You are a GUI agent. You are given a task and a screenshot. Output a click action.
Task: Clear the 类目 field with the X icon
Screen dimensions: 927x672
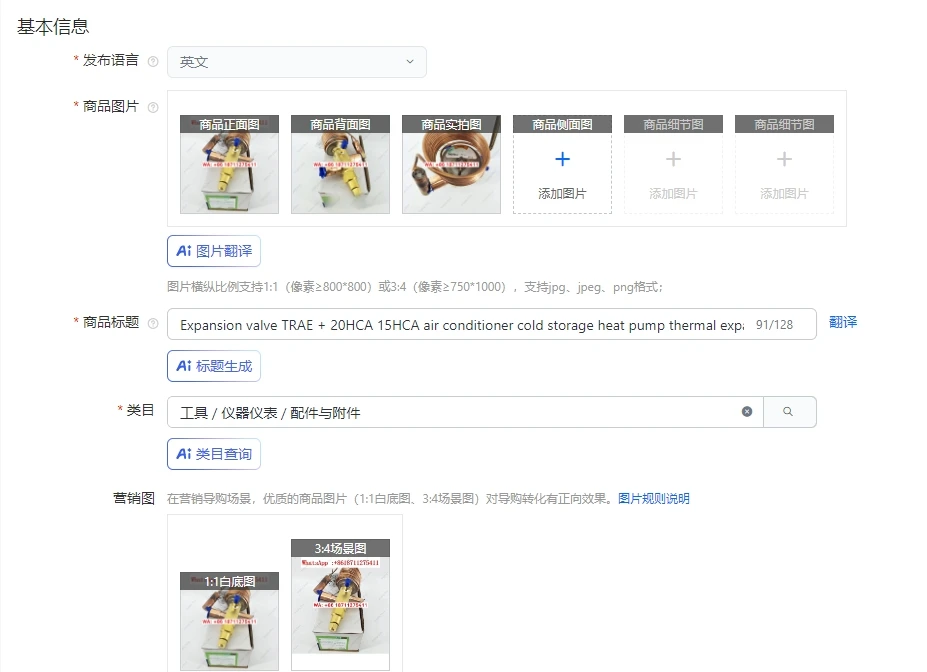tap(747, 411)
